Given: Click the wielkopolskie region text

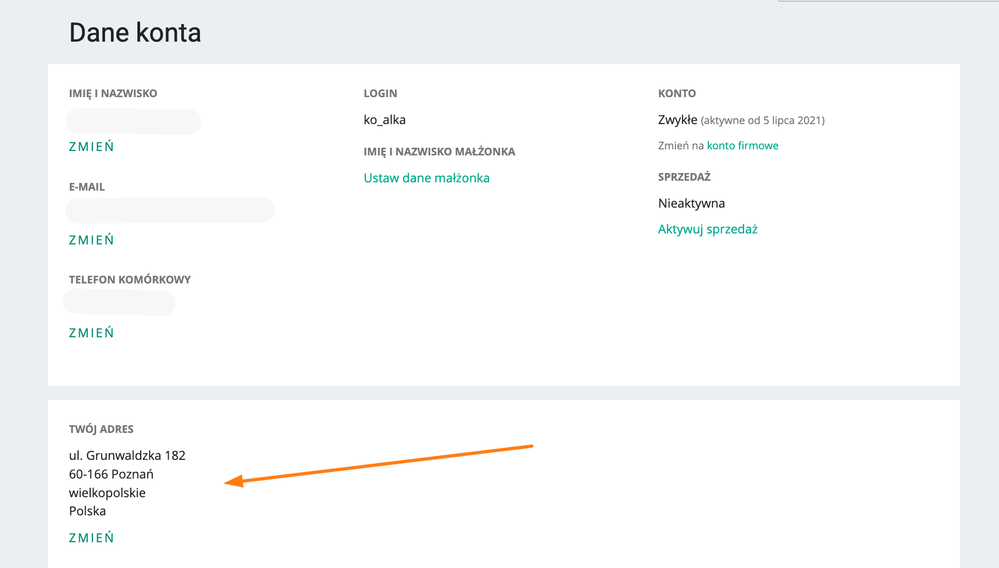Looking at the screenshot, I should pos(107,493).
